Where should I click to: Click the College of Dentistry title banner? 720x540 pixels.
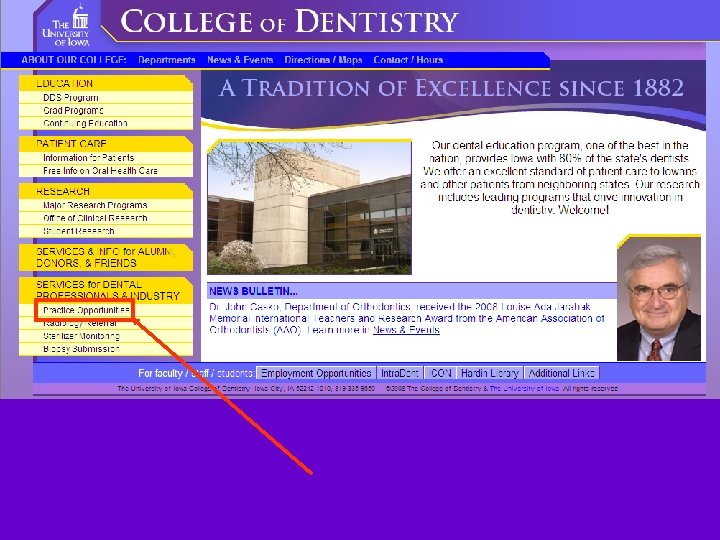289,22
